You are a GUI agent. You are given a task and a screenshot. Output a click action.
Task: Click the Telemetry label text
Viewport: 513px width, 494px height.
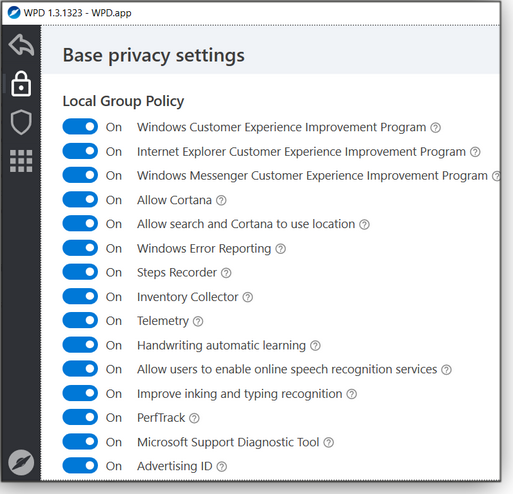(163, 321)
